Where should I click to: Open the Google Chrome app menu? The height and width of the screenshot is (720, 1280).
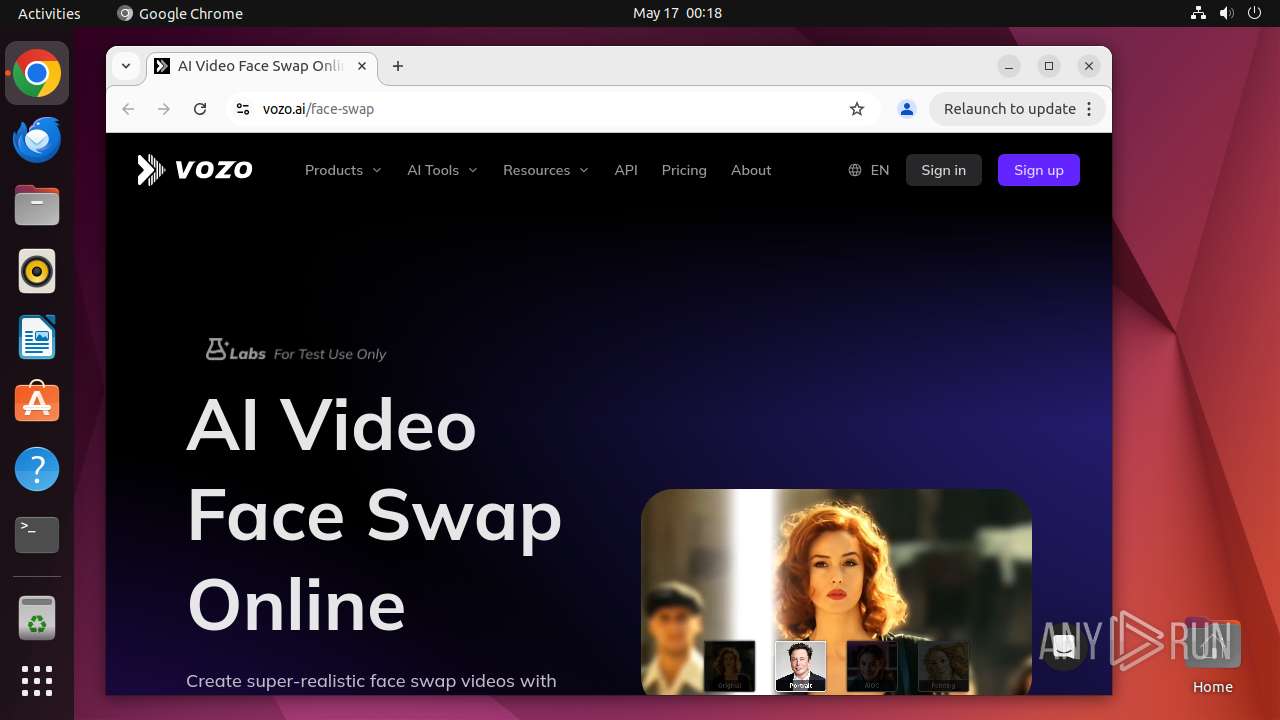pos(180,13)
